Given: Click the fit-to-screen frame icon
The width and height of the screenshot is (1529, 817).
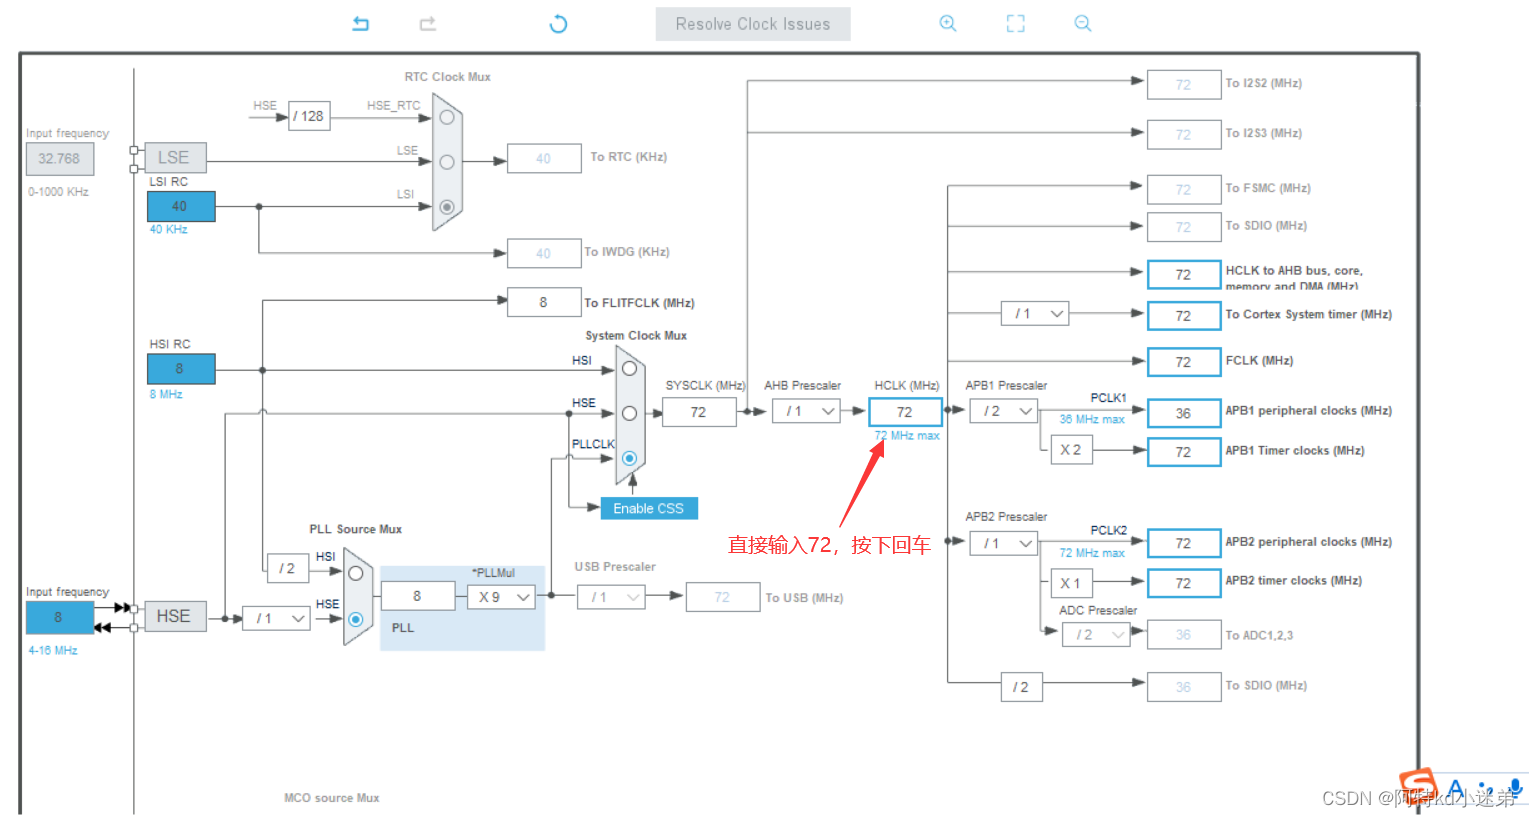Looking at the screenshot, I should click(1016, 23).
